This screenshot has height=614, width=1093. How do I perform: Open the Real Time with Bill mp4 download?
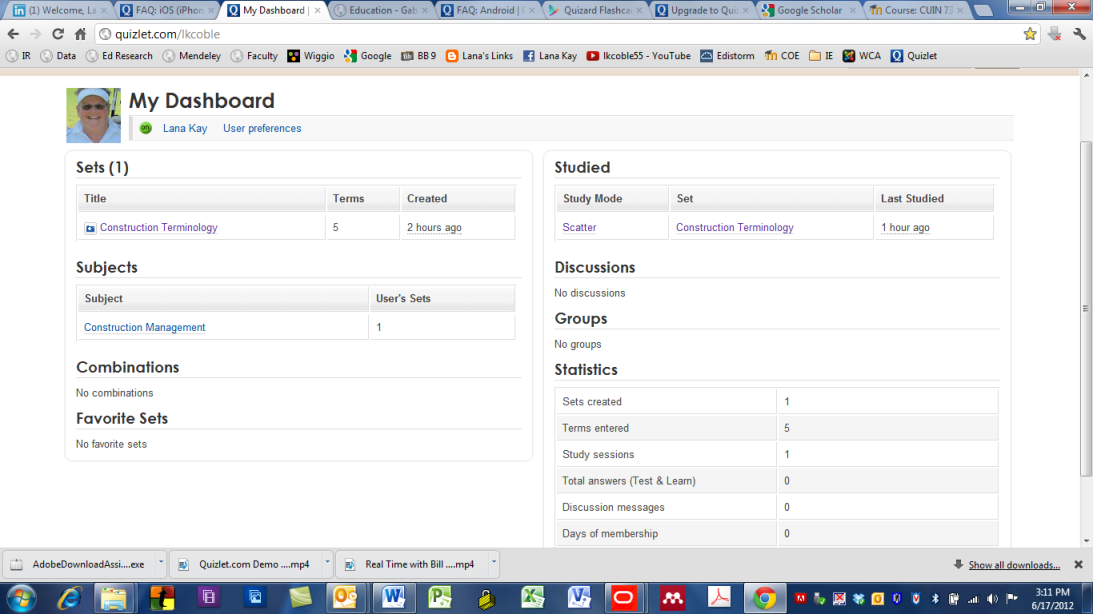coord(411,565)
